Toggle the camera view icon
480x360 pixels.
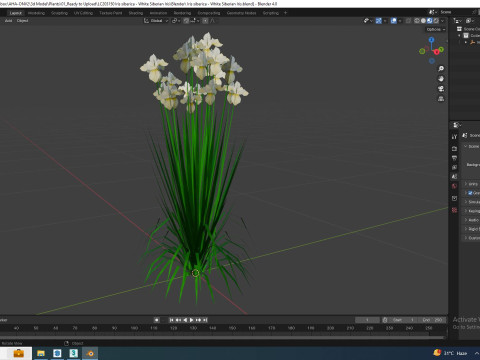coord(441,89)
